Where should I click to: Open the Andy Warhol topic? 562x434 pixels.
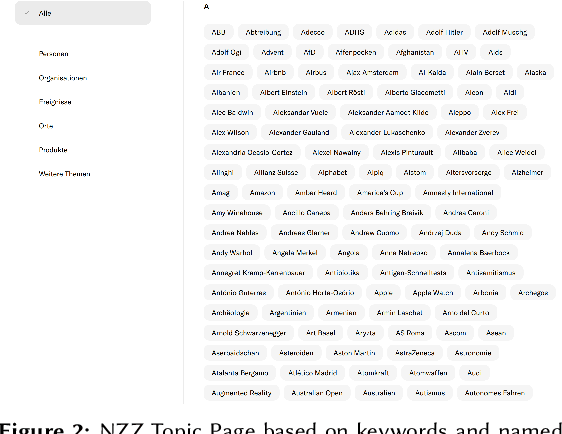(232, 253)
